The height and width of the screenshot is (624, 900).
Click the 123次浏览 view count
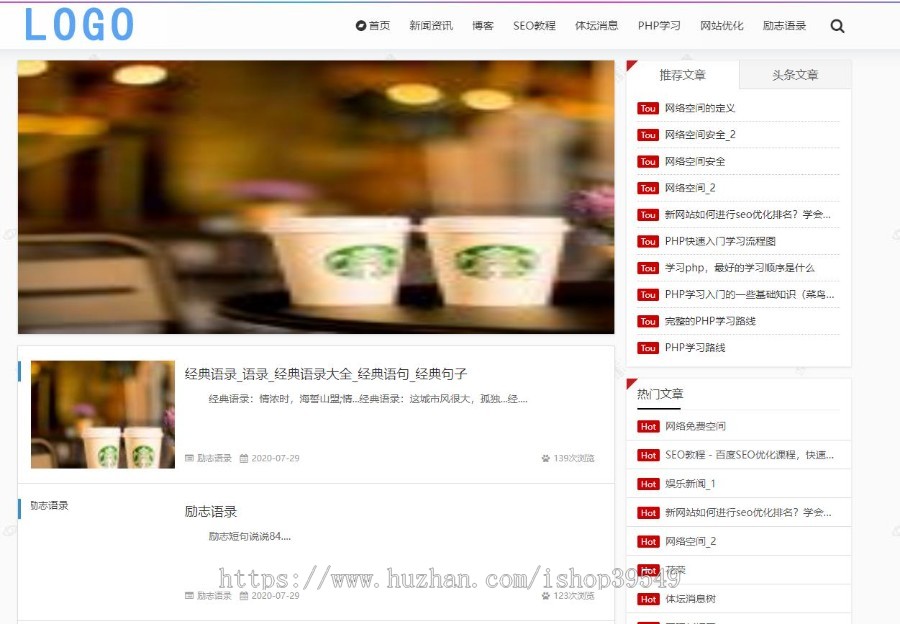click(574, 596)
